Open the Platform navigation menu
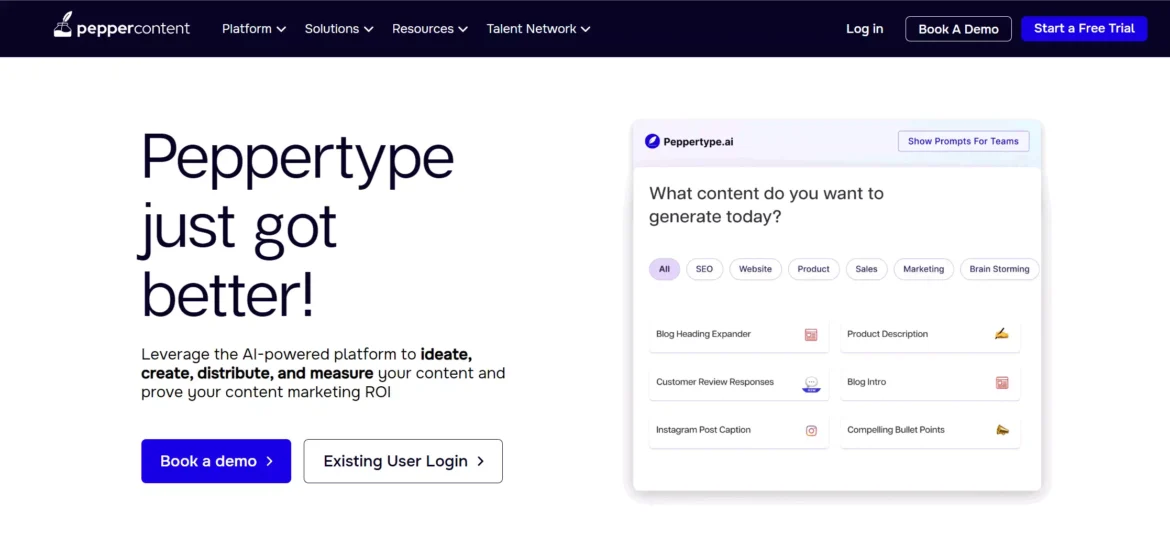Image resolution: width=1170 pixels, height=534 pixels. click(x=254, y=28)
